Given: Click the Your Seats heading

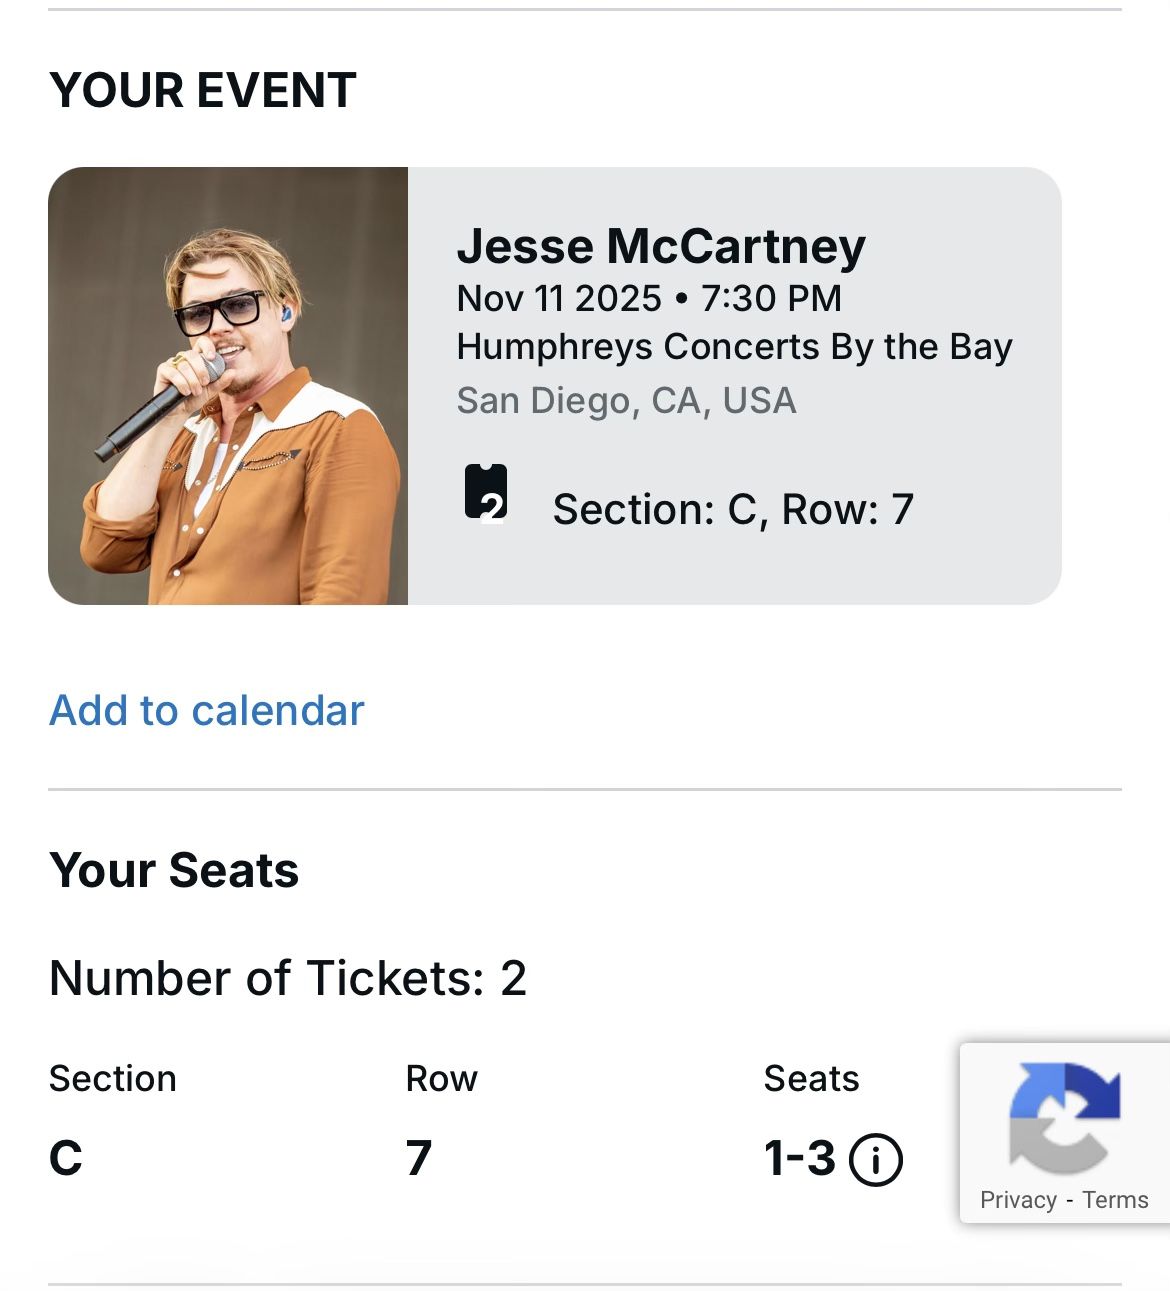Looking at the screenshot, I should [x=174, y=871].
